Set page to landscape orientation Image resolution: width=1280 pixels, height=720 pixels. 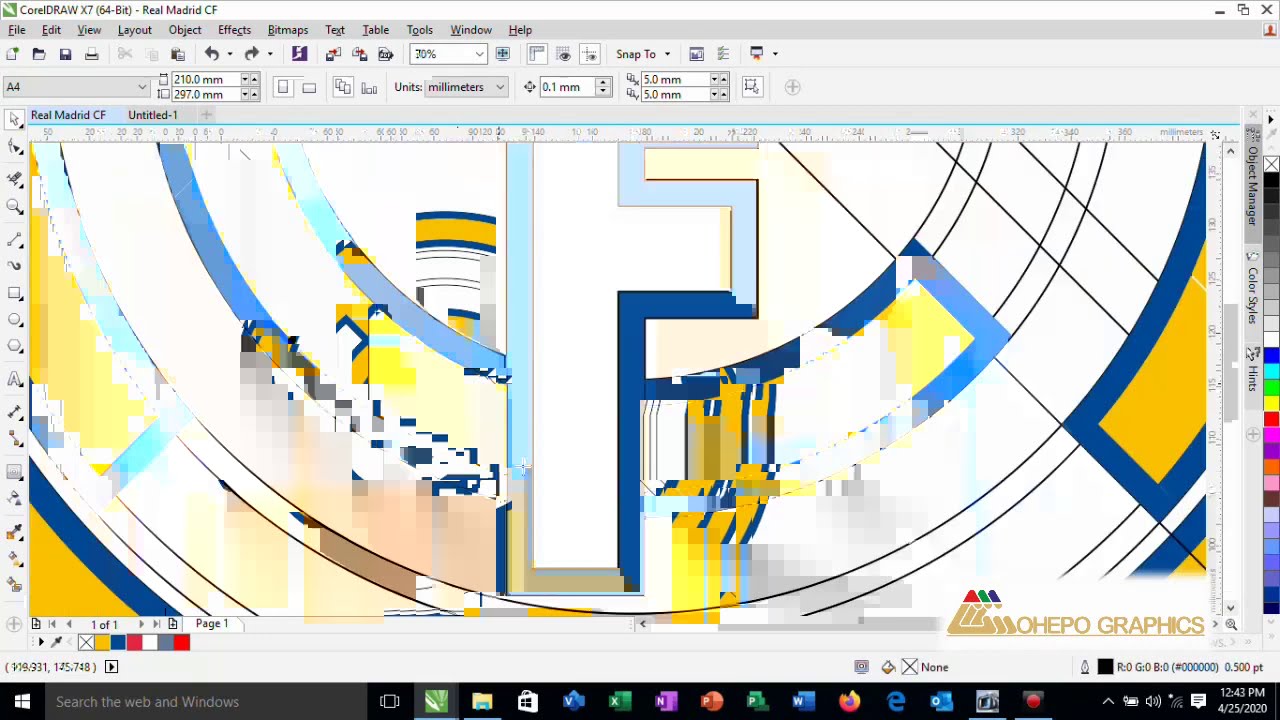click(309, 87)
